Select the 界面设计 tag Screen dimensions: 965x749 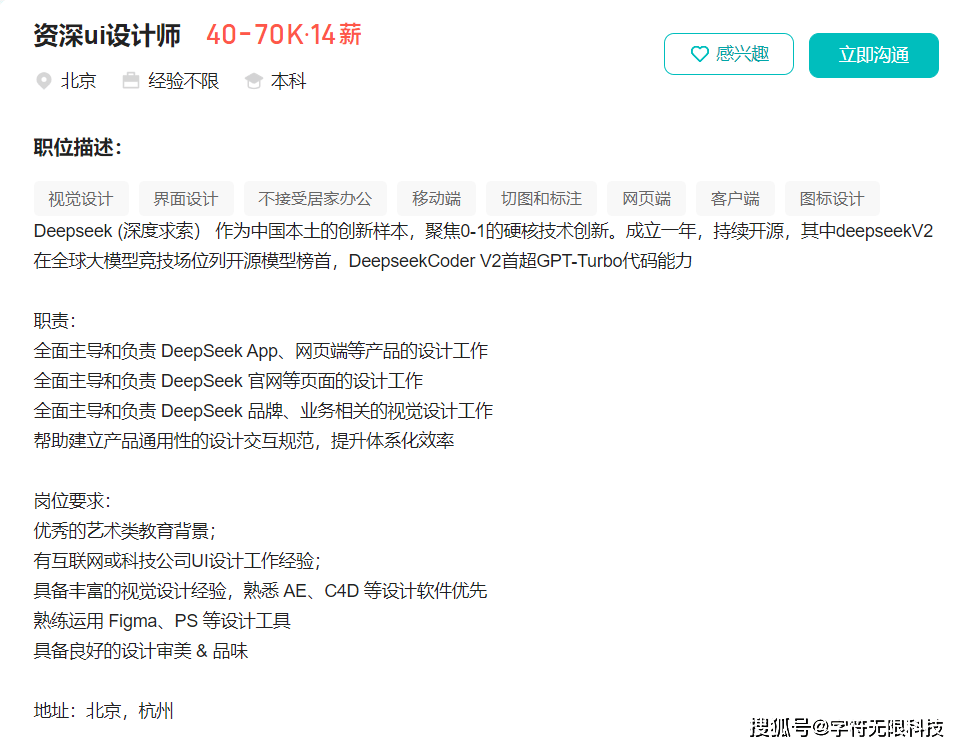[186, 198]
